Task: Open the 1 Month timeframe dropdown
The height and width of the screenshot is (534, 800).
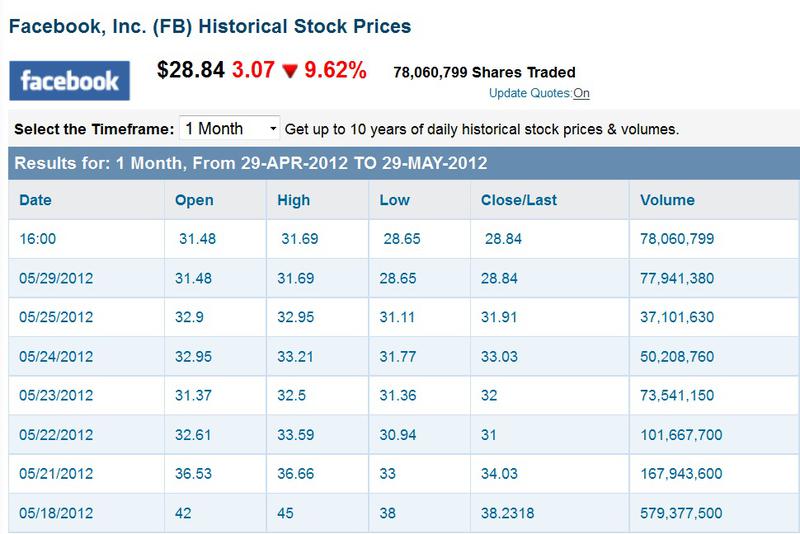Action: click(x=230, y=129)
